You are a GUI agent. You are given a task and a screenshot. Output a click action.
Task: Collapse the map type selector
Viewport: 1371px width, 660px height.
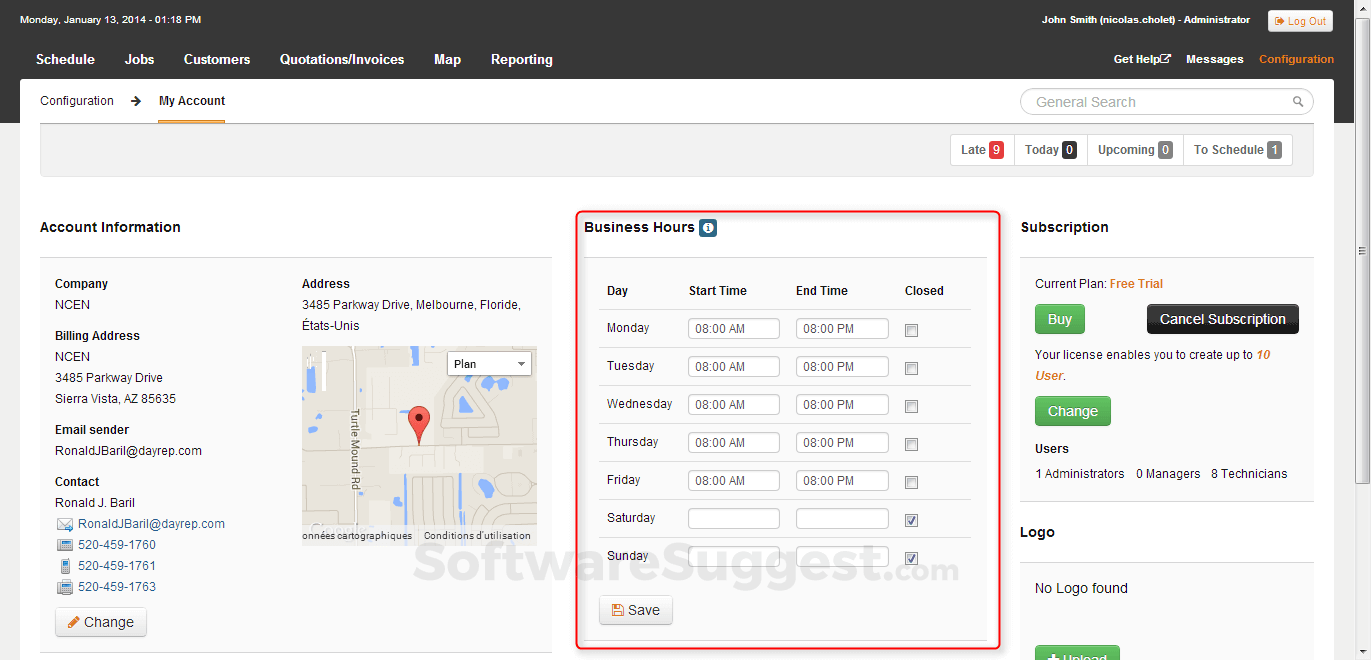[x=521, y=363]
